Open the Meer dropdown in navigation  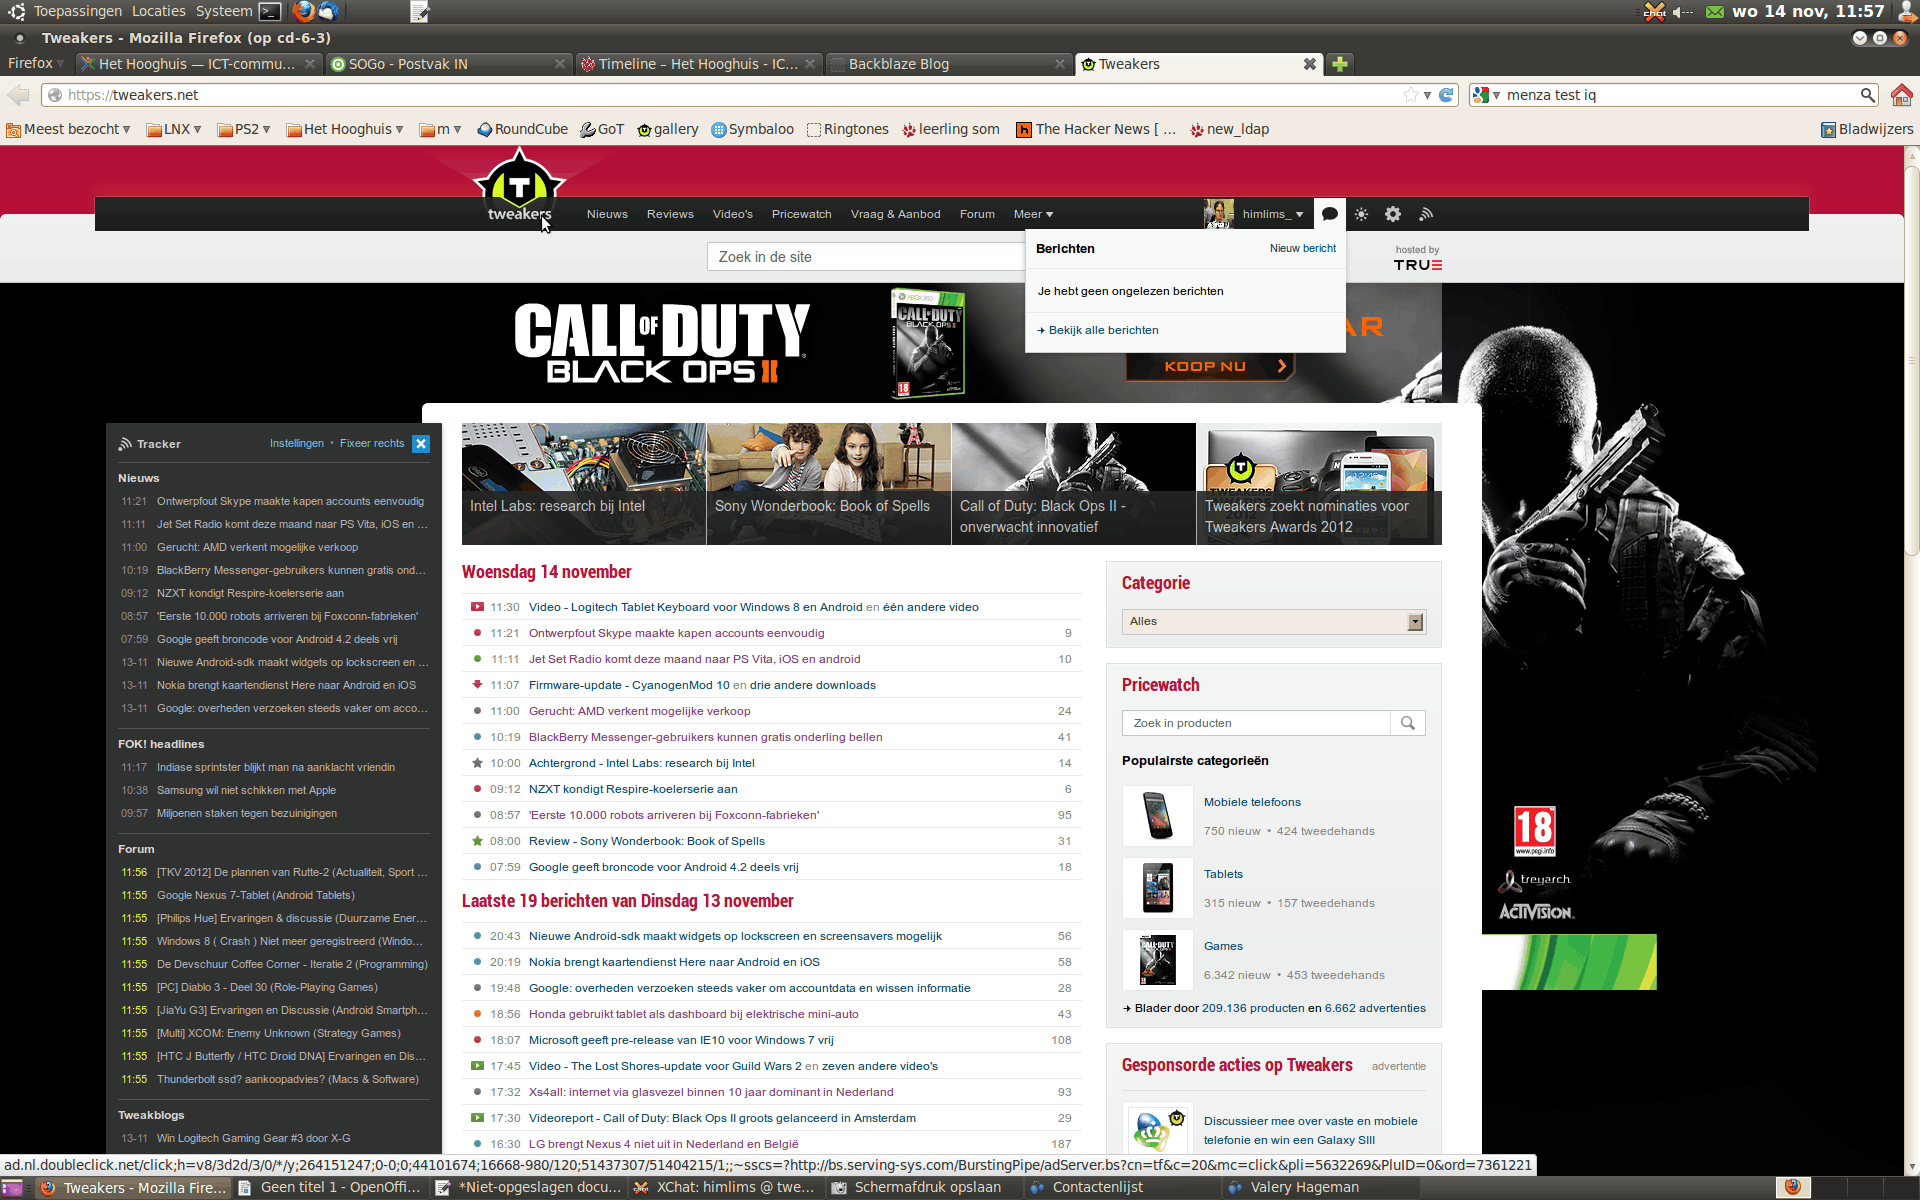pos(1033,214)
